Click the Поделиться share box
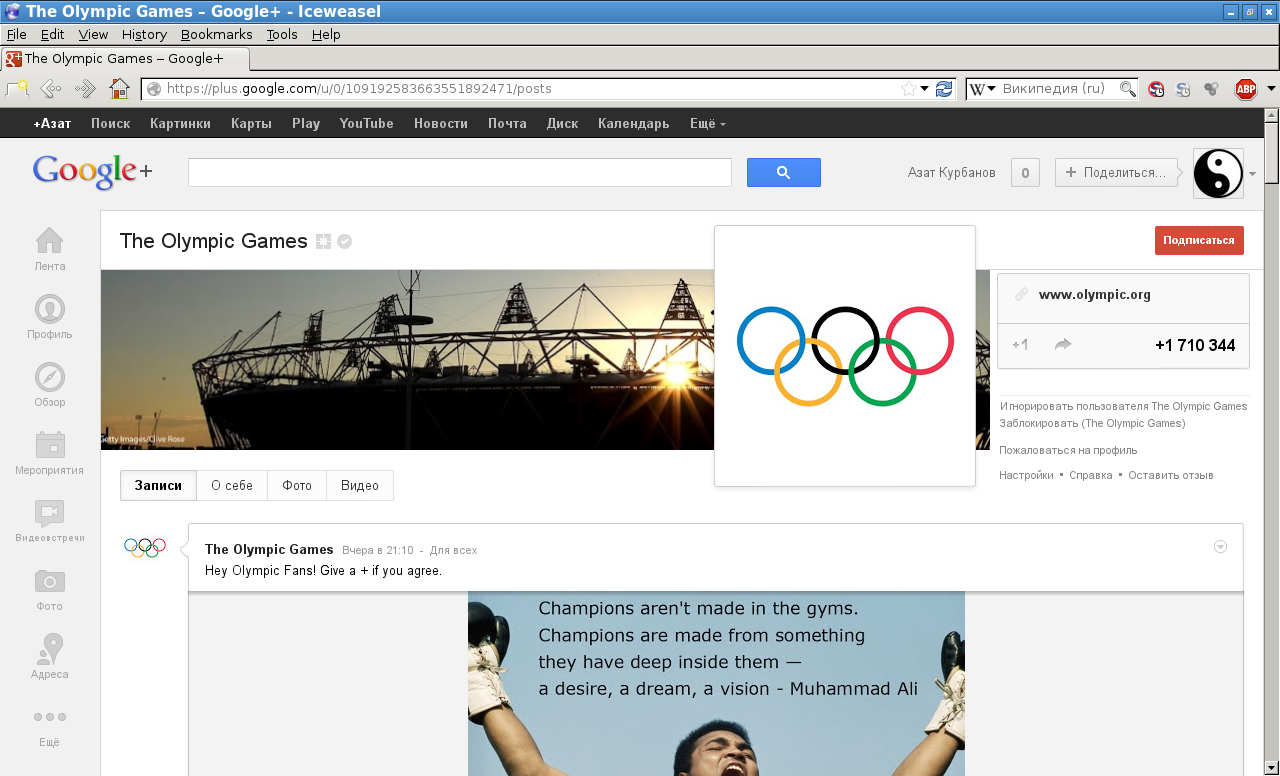The width and height of the screenshot is (1280, 776). coord(1116,172)
